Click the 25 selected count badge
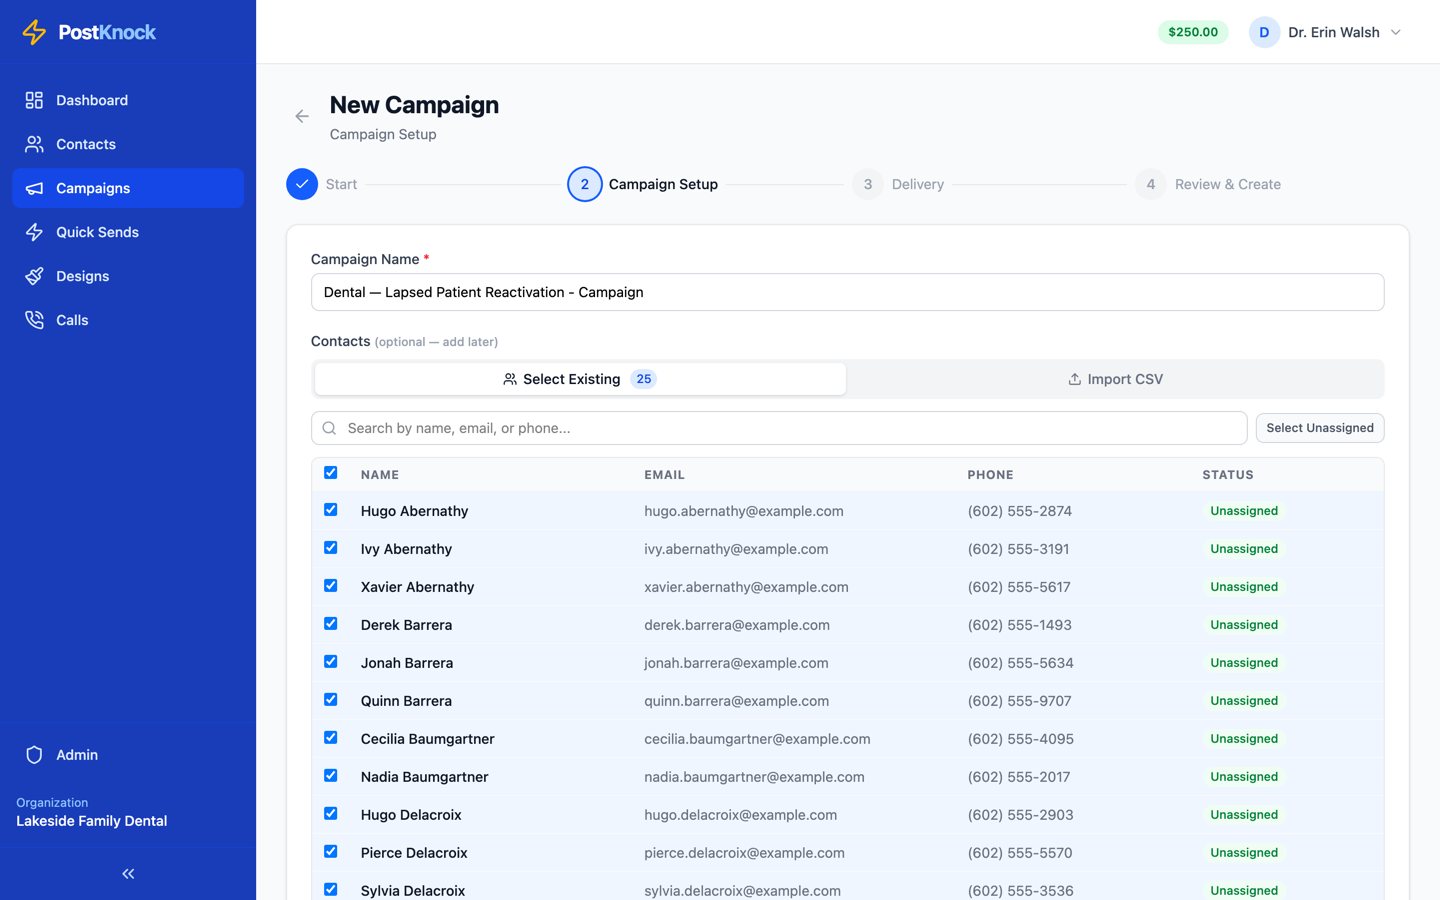Viewport: 1440px width, 900px height. pos(644,379)
